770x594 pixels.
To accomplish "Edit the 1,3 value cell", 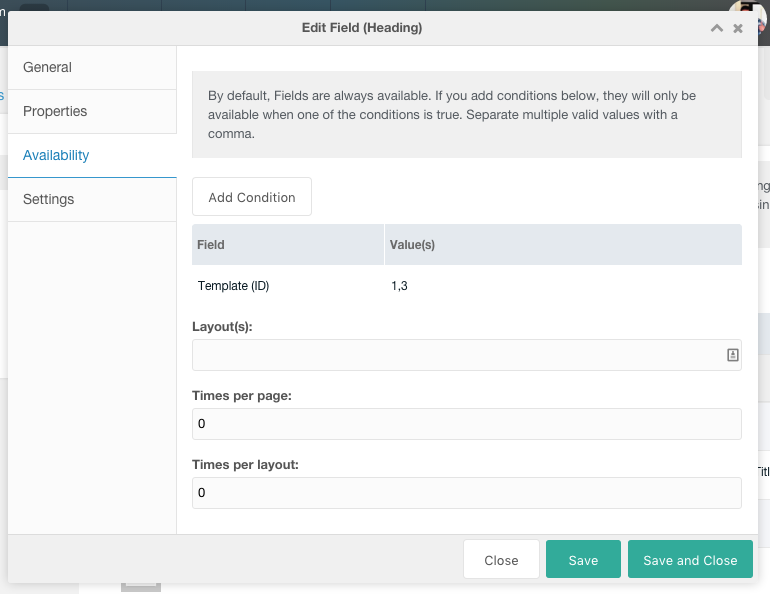I will (399, 286).
